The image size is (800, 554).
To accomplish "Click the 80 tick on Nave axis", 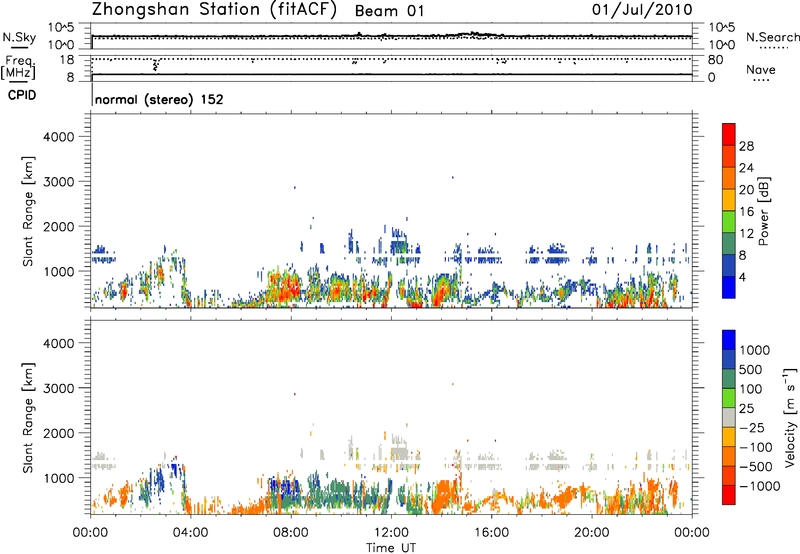I will [715, 60].
